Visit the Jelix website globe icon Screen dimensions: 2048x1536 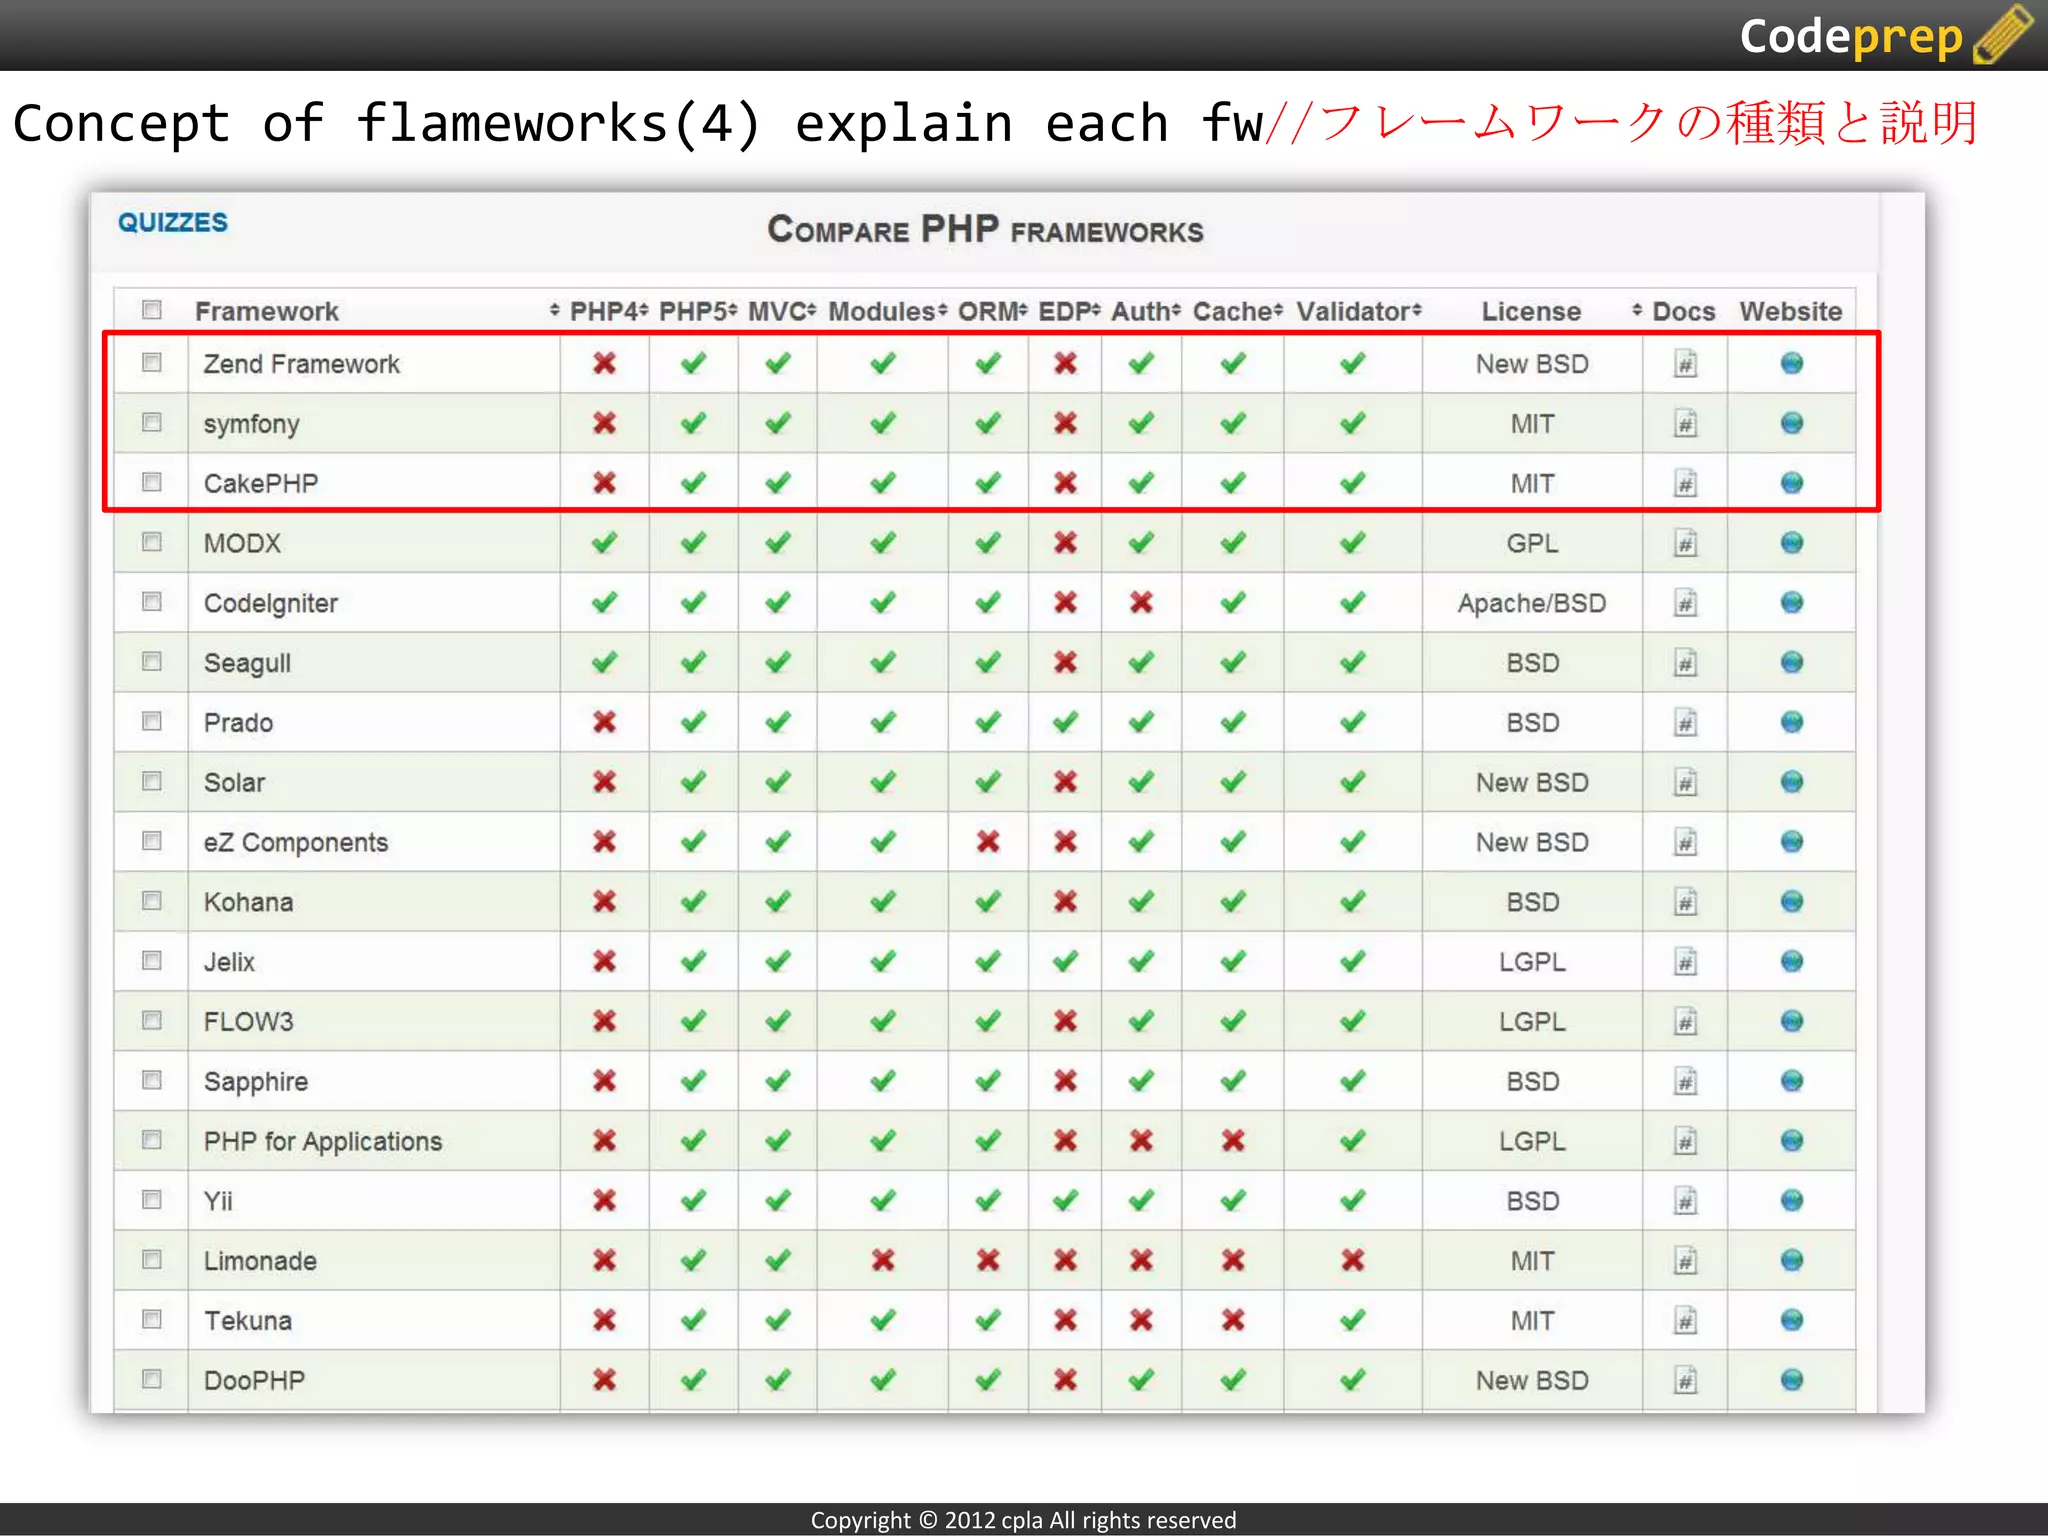(x=1791, y=961)
